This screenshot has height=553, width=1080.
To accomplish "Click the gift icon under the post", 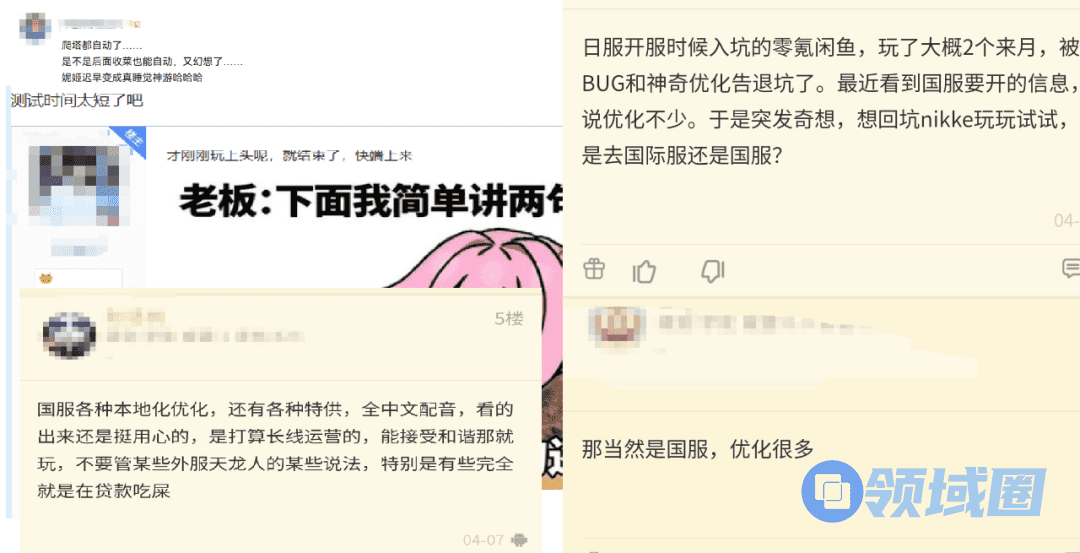I will click(x=593, y=269).
